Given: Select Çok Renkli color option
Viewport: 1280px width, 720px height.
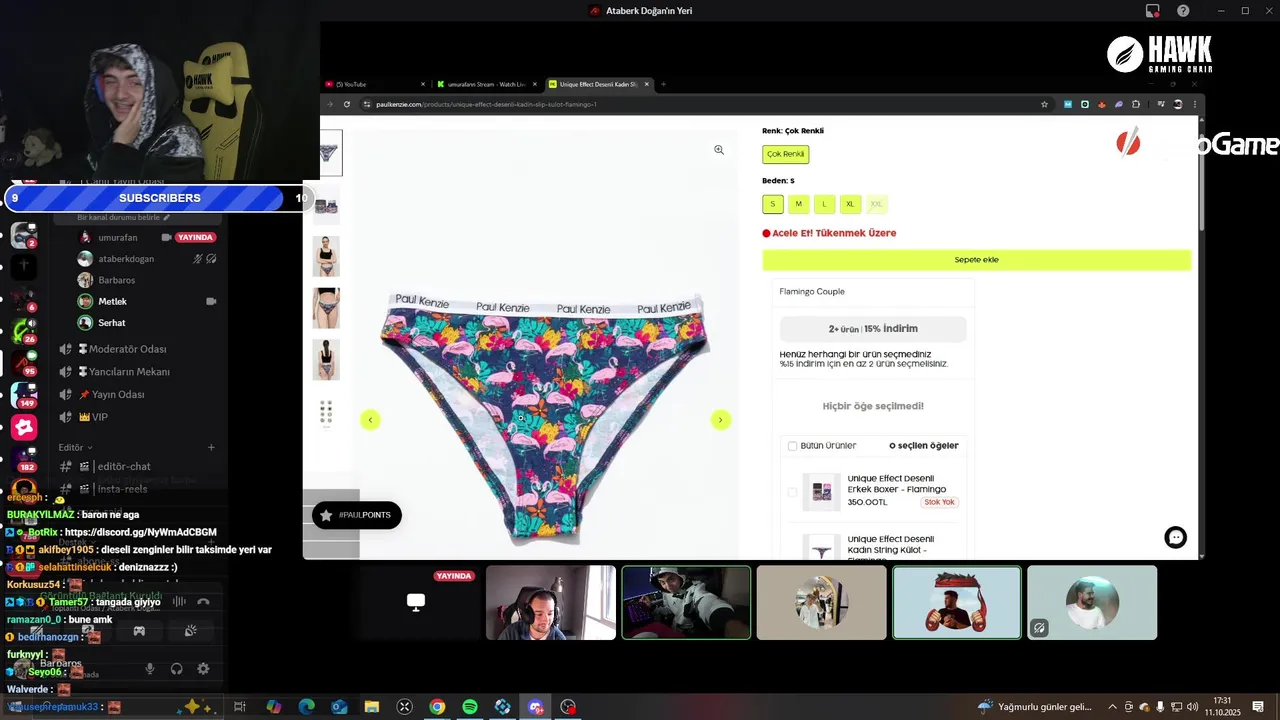Looking at the screenshot, I should click(x=785, y=154).
